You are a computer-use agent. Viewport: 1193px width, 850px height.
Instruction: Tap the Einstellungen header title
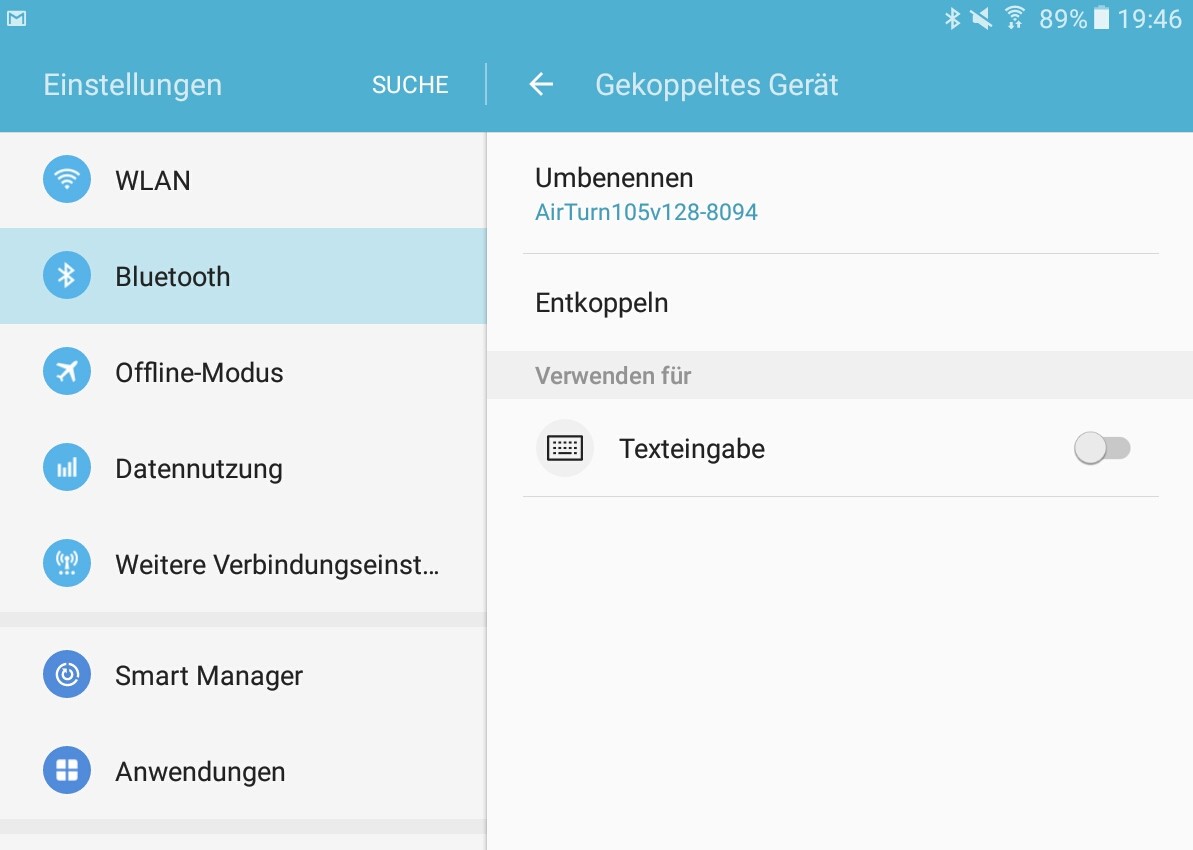(132, 84)
